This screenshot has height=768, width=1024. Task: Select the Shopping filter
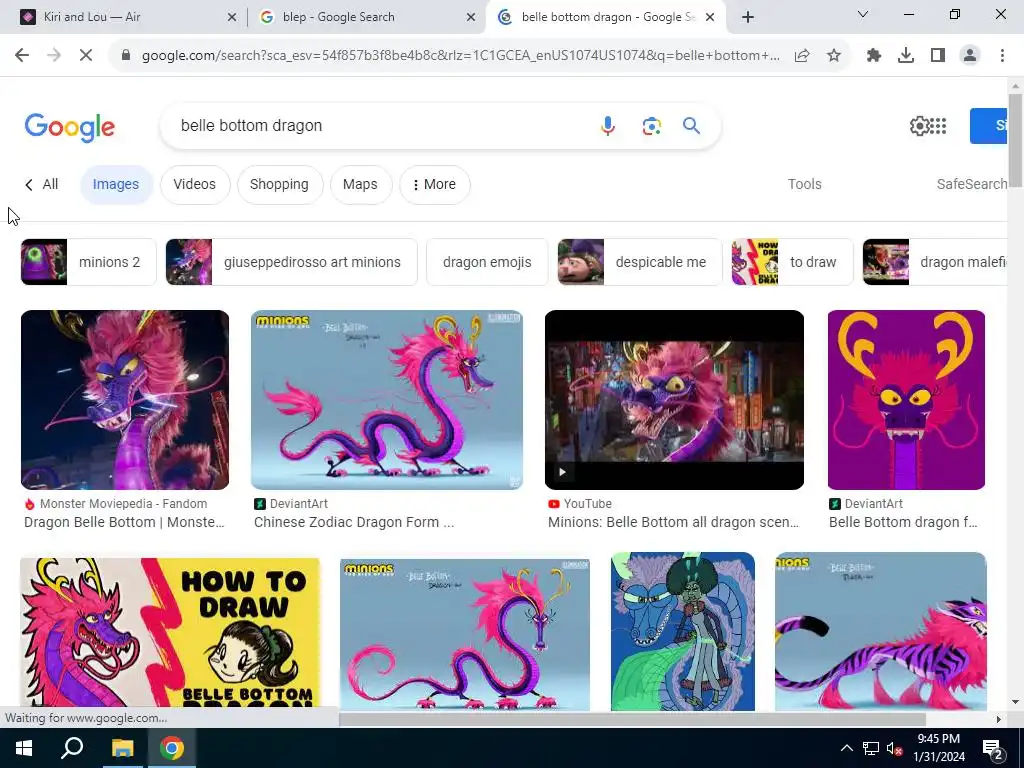click(280, 185)
